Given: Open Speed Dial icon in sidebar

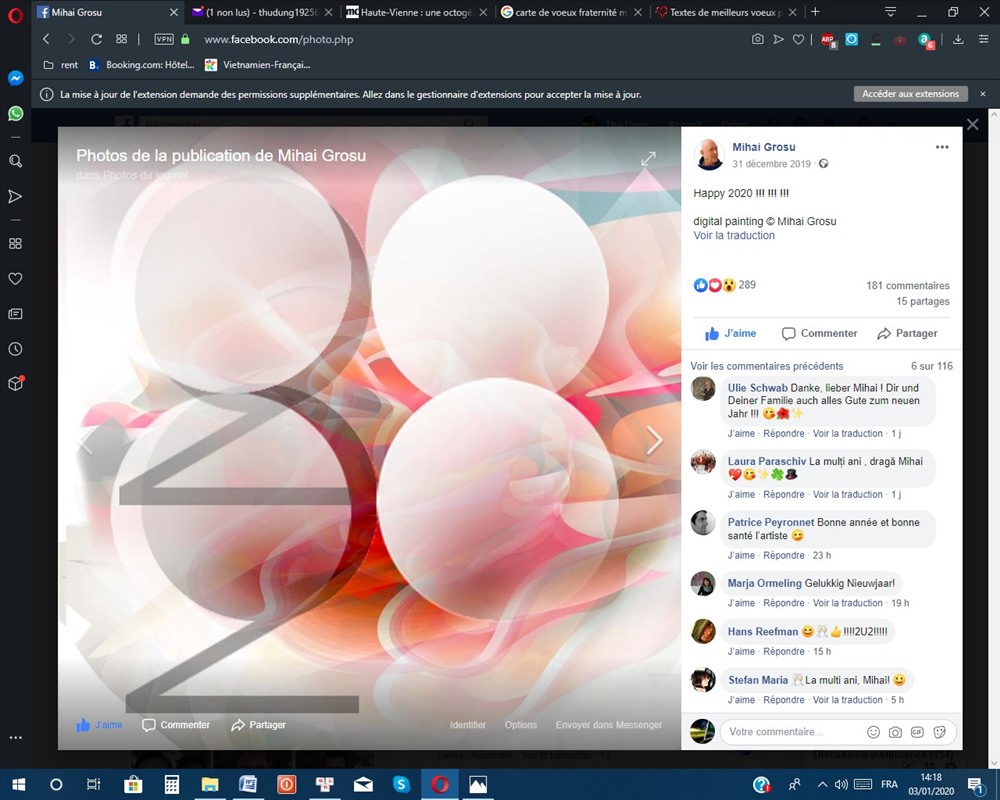Looking at the screenshot, I should tap(15, 244).
